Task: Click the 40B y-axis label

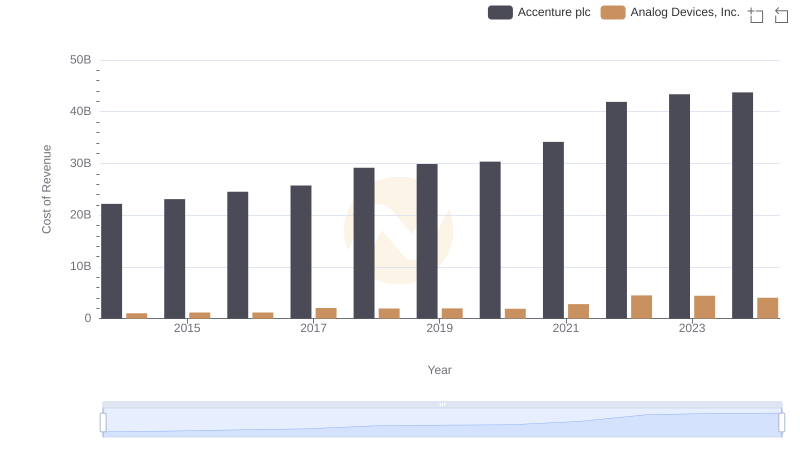Action: point(81,111)
